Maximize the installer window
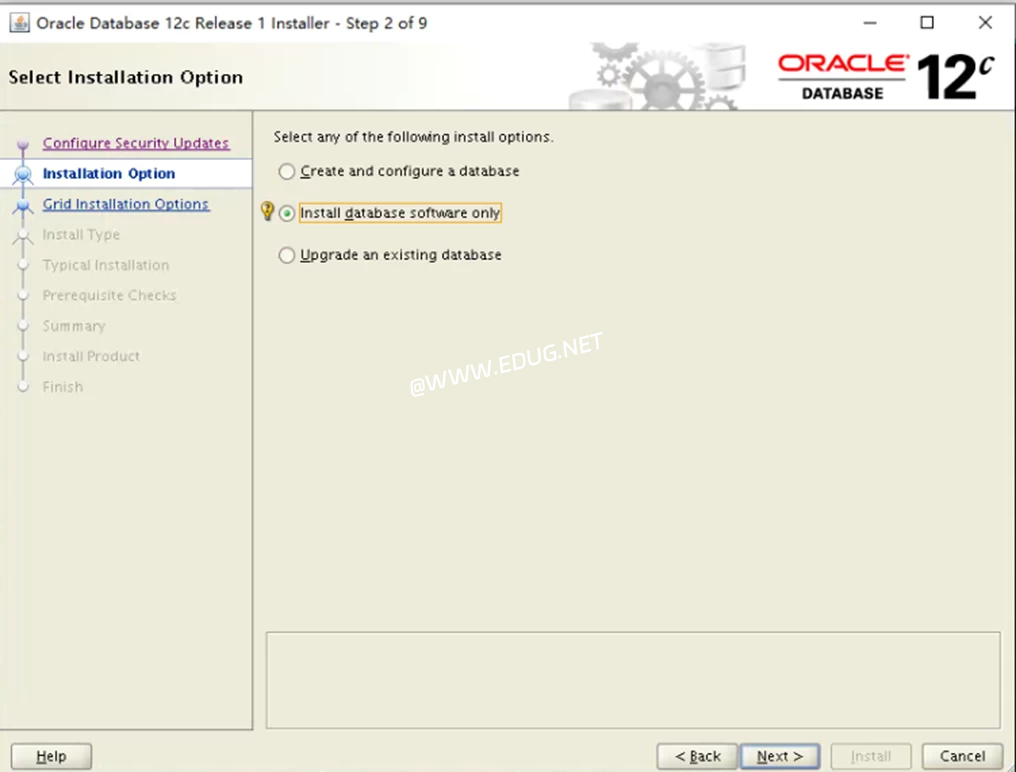 (x=927, y=23)
